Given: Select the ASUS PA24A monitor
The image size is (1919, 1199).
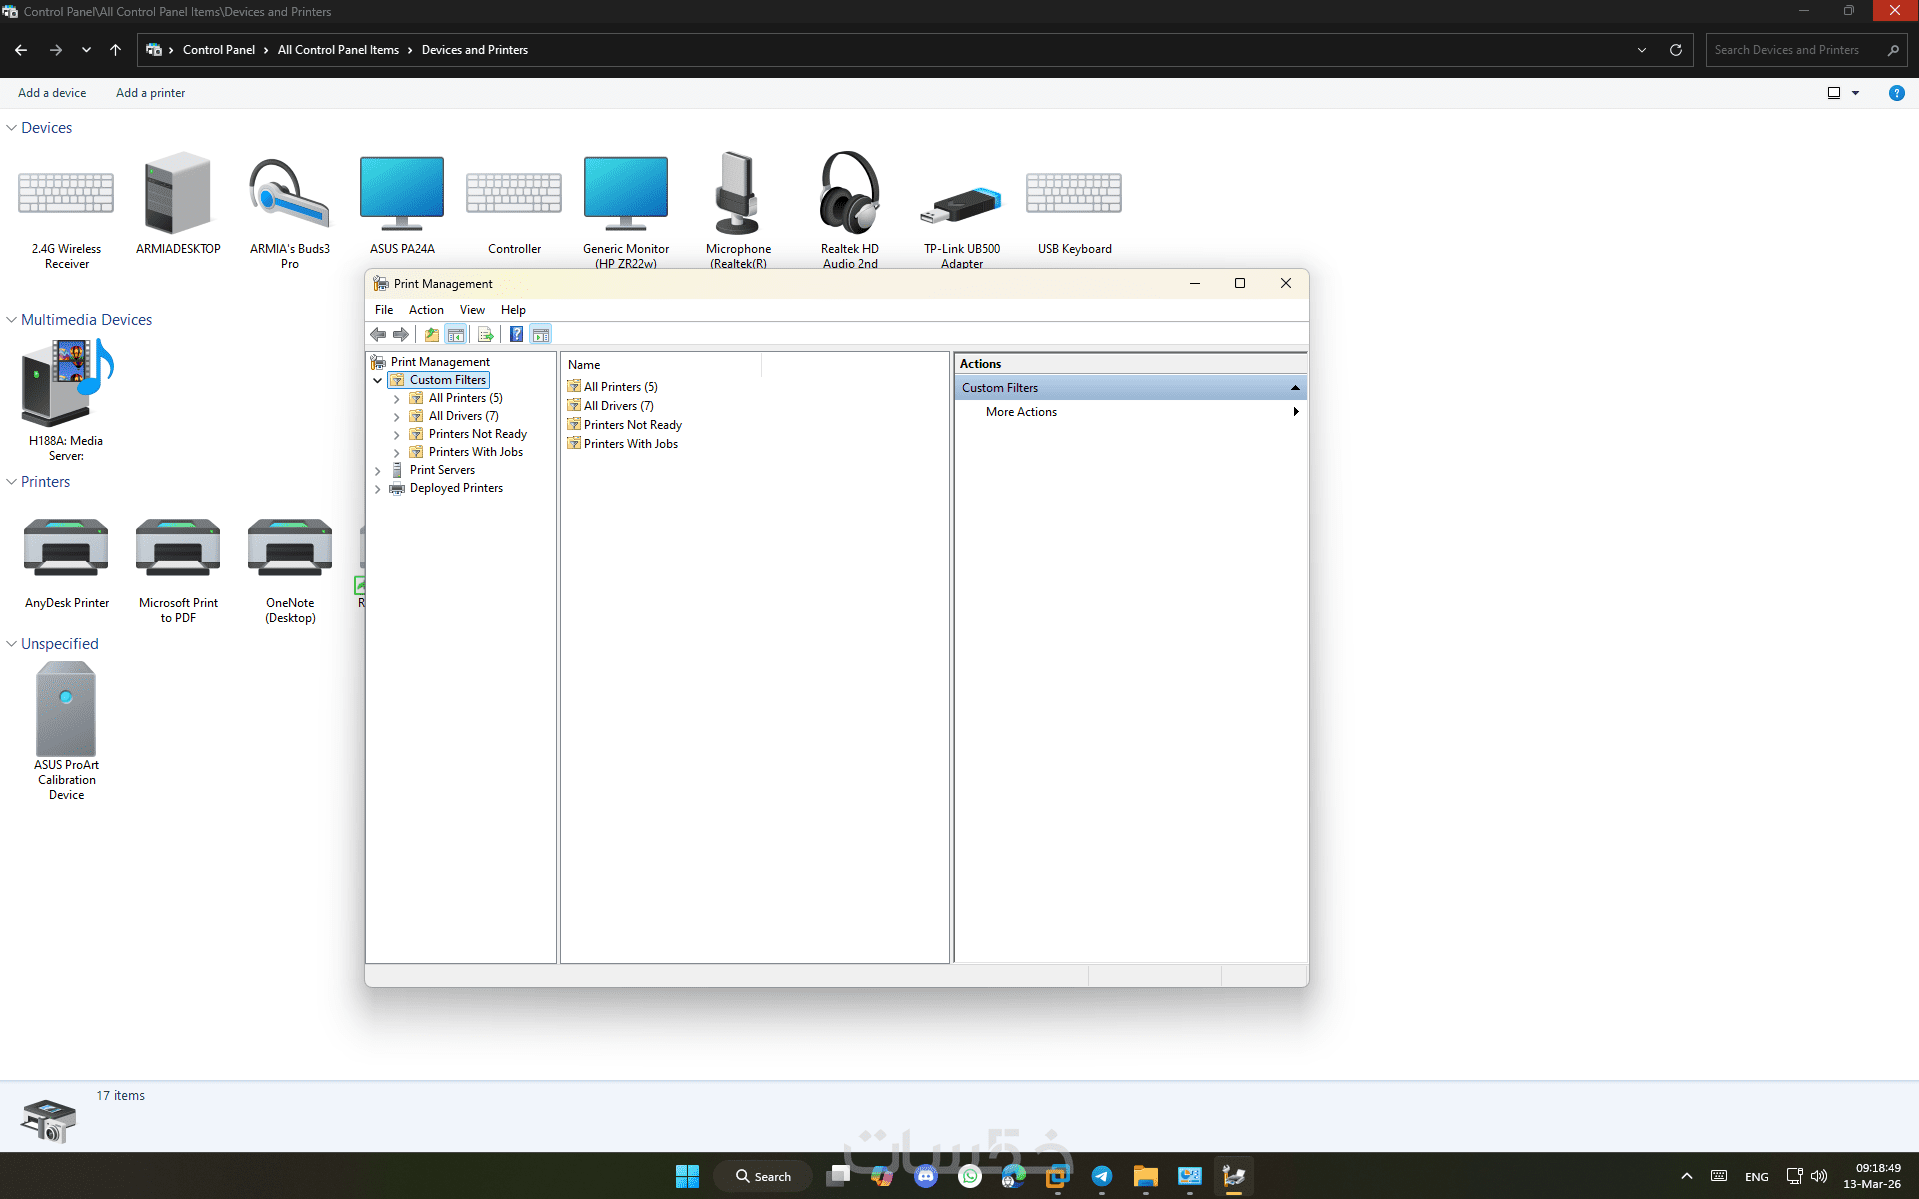Looking at the screenshot, I should [402, 203].
